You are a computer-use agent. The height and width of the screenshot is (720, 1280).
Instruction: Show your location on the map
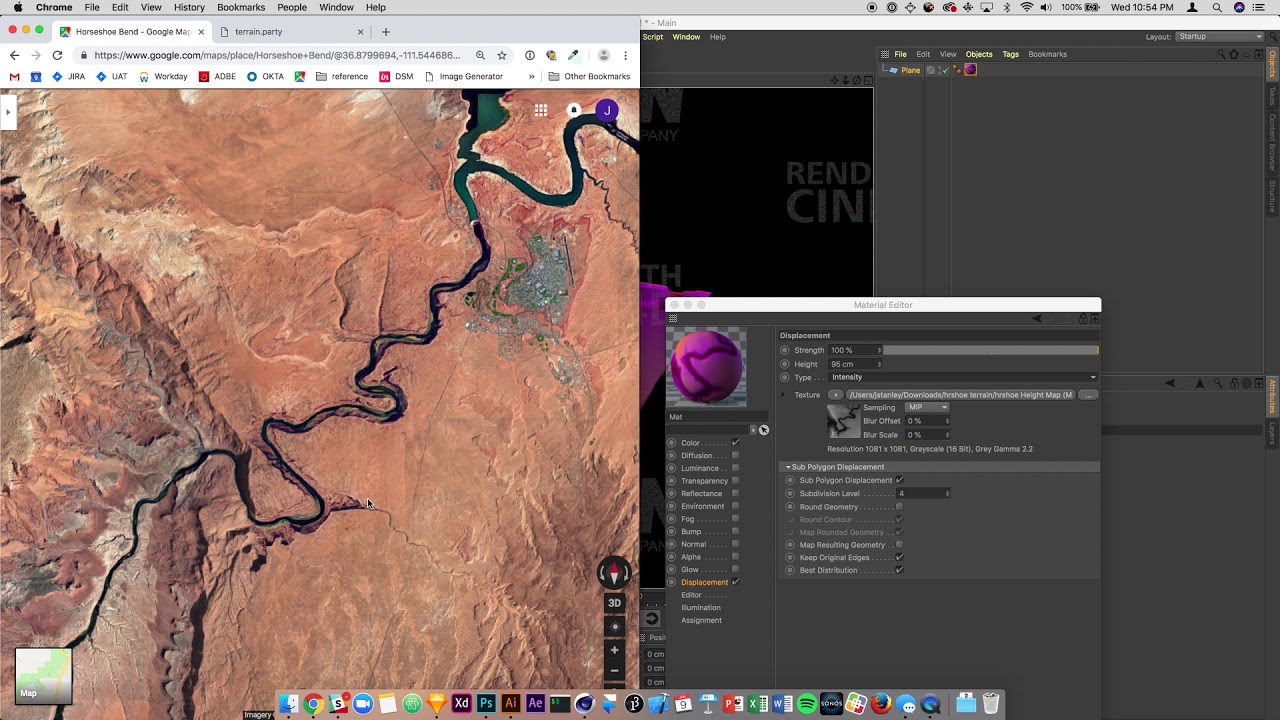[x=614, y=627]
